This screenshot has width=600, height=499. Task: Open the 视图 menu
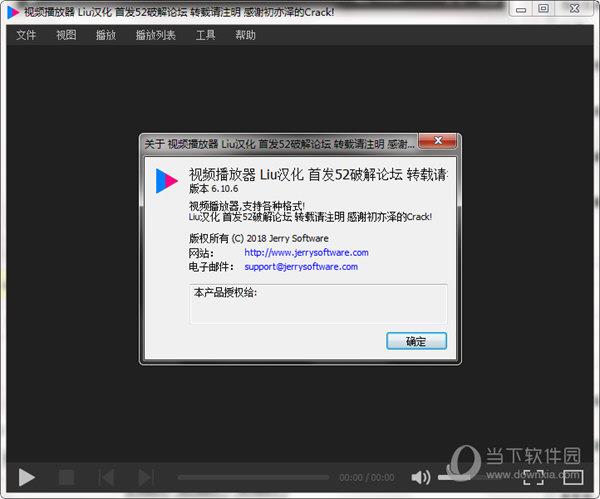coord(66,35)
